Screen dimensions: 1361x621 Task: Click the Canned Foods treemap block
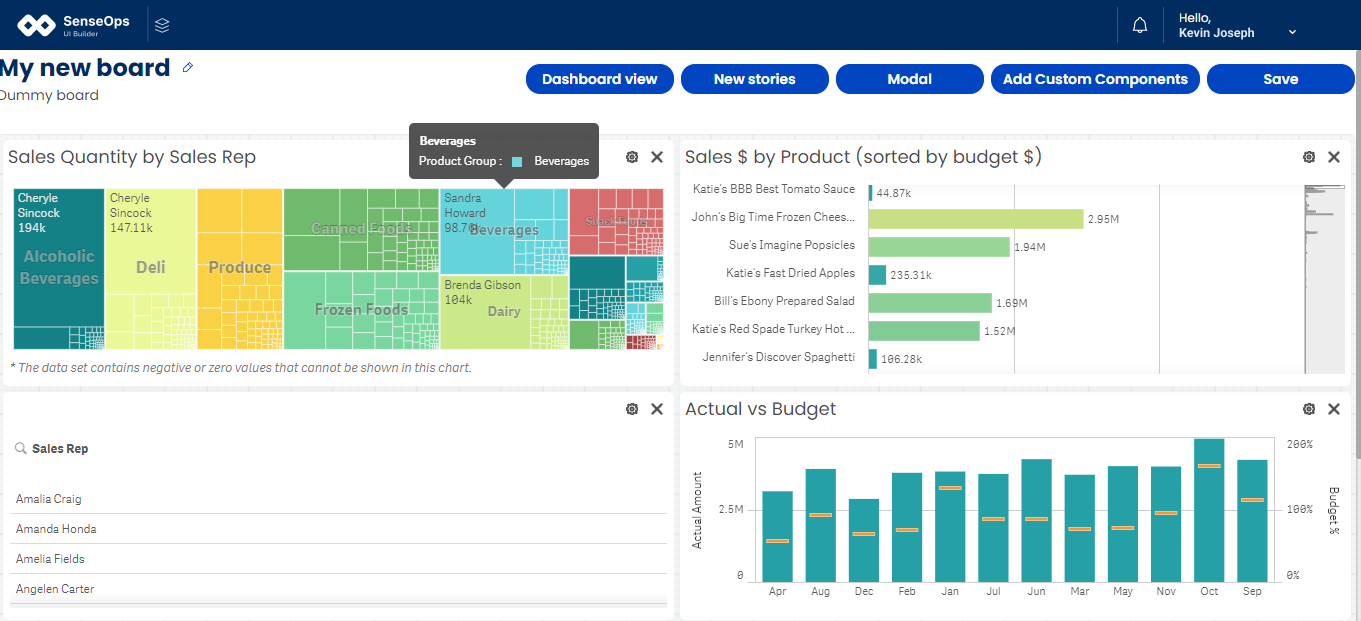[x=361, y=229]
